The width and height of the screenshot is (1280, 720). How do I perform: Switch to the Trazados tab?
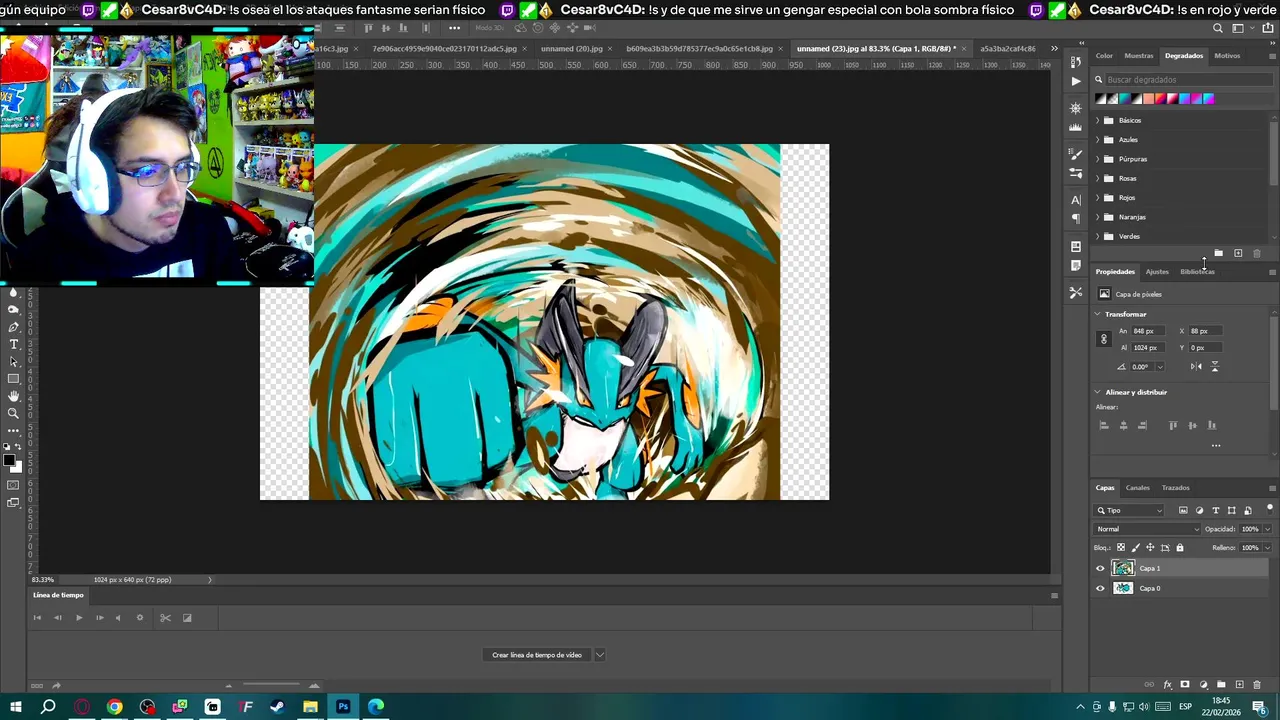pos(1176,488)
